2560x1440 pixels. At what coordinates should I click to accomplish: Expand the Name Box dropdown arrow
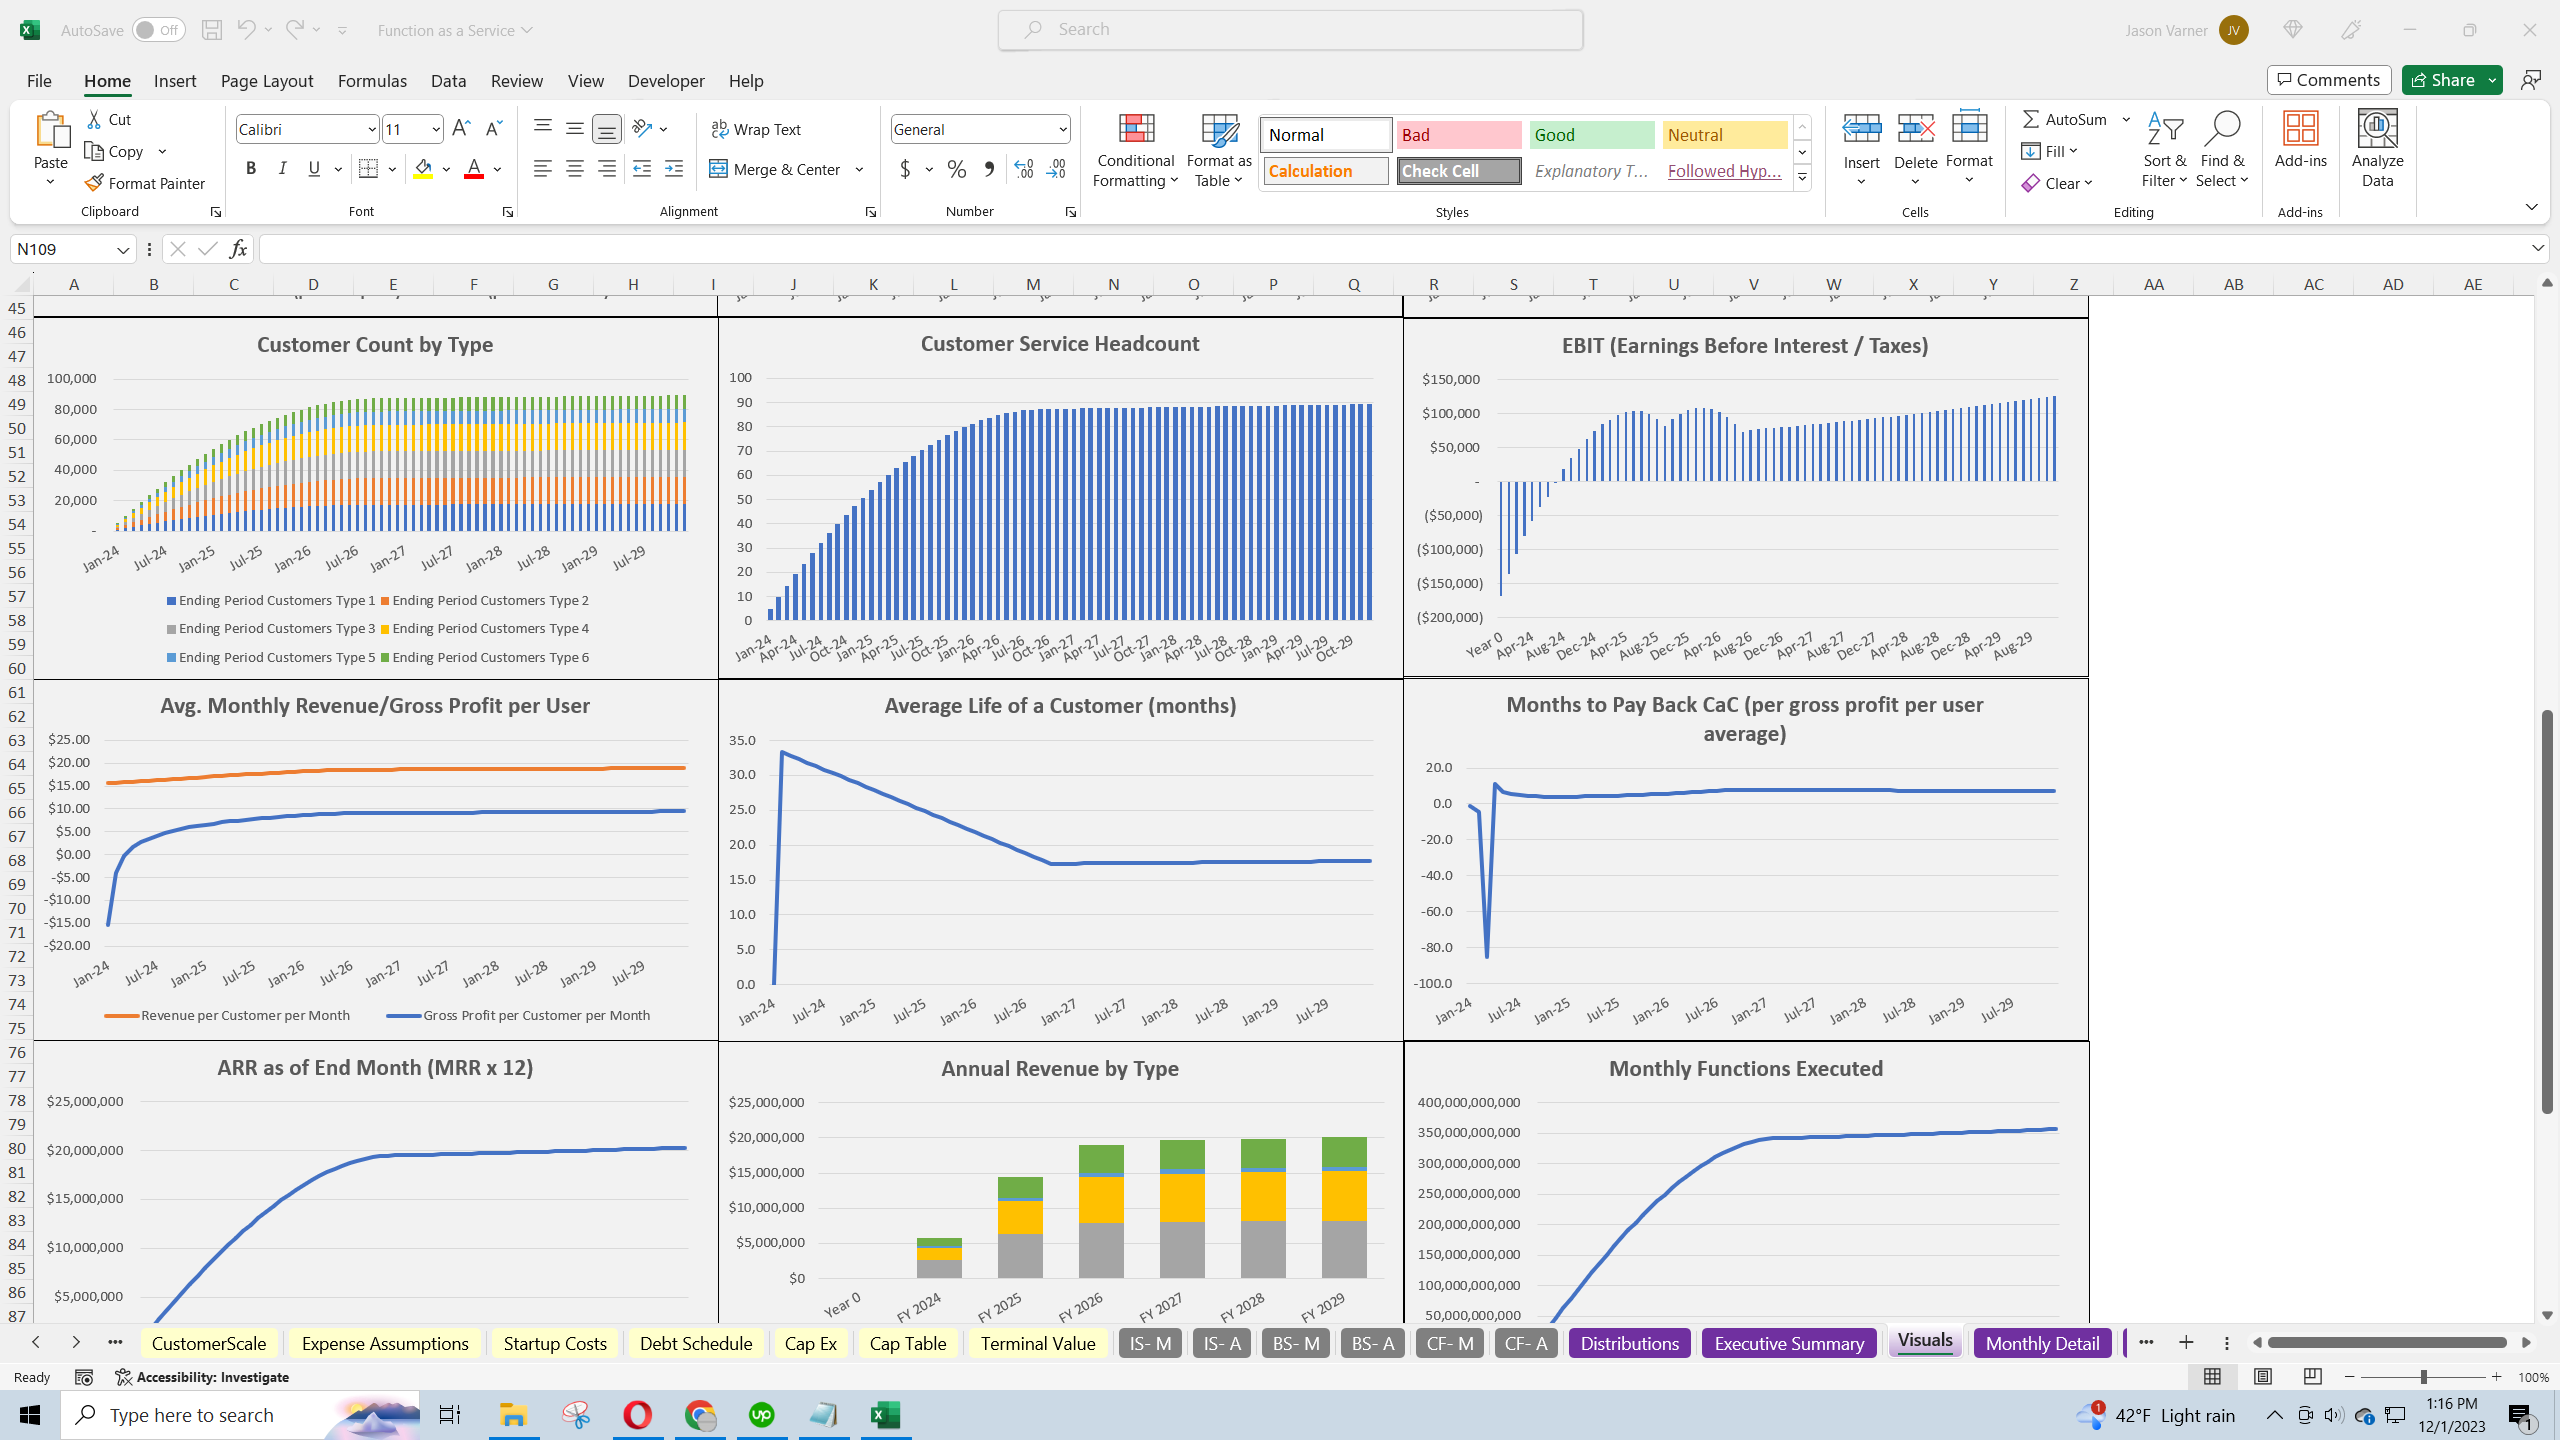pyautogui.click(x=122, y=249)
